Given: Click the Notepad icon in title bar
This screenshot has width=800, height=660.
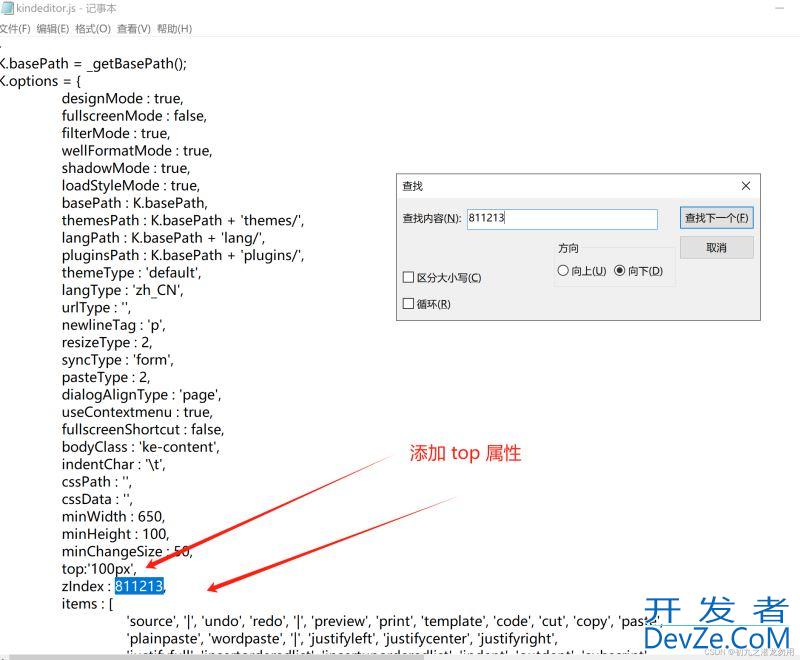Looking at the screenshot, I should [7, 8].
